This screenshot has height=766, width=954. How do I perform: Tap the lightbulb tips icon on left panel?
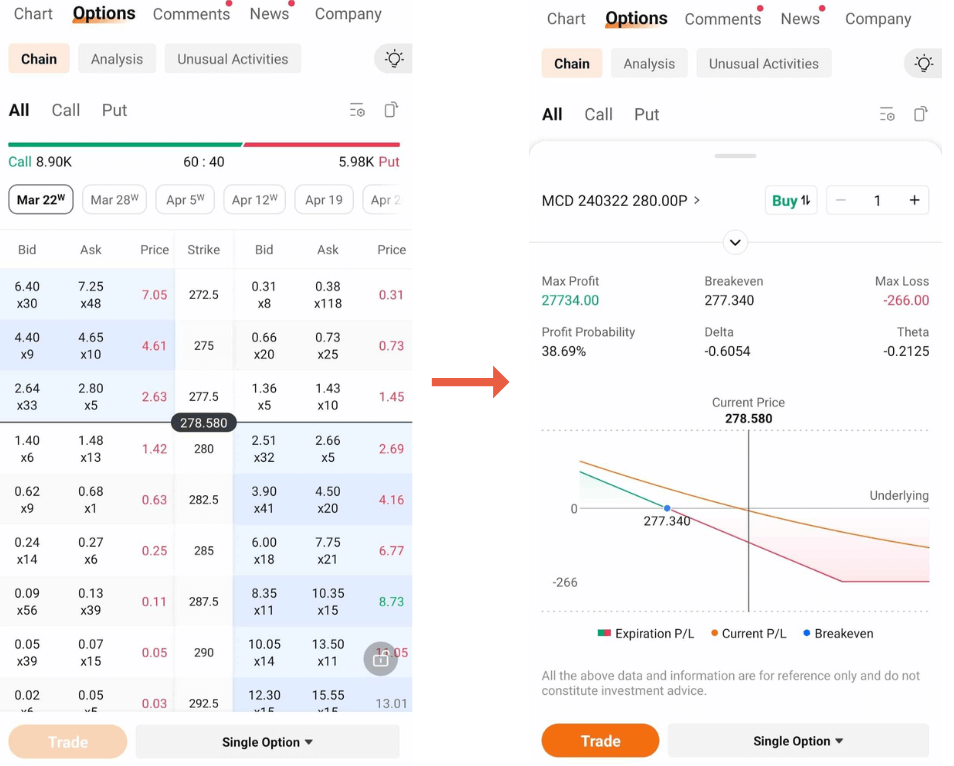[393, 59]
